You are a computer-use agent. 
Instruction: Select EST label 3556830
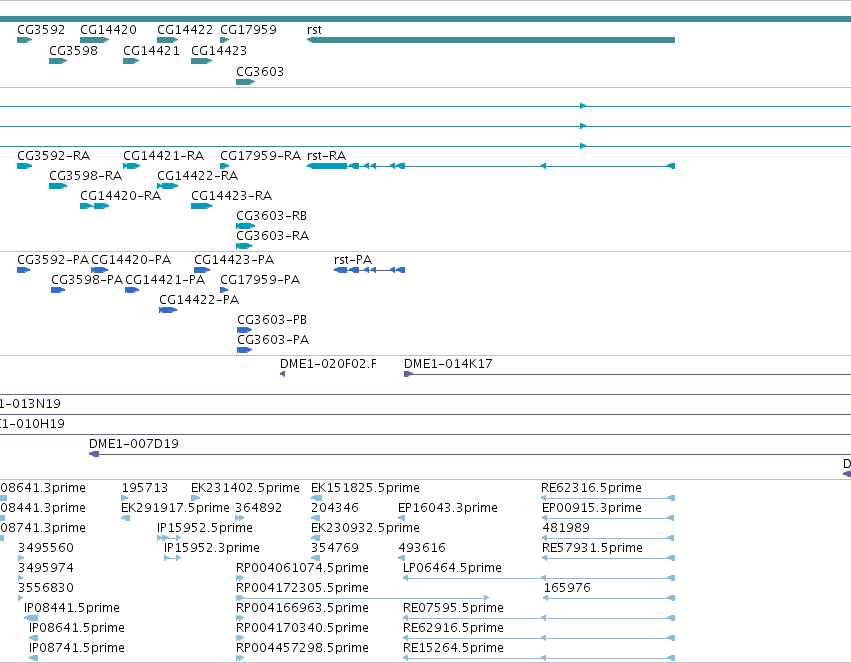(46, 589)
